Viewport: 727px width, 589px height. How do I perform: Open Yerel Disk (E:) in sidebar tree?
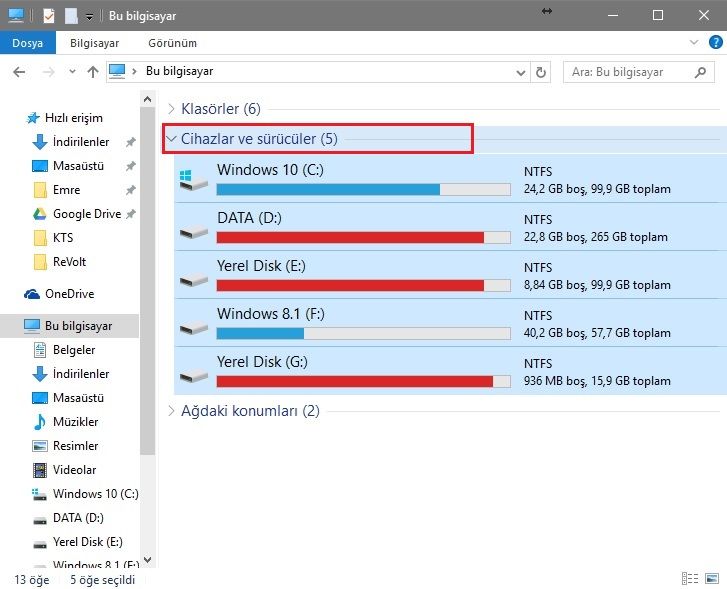[x=87, y=542]
